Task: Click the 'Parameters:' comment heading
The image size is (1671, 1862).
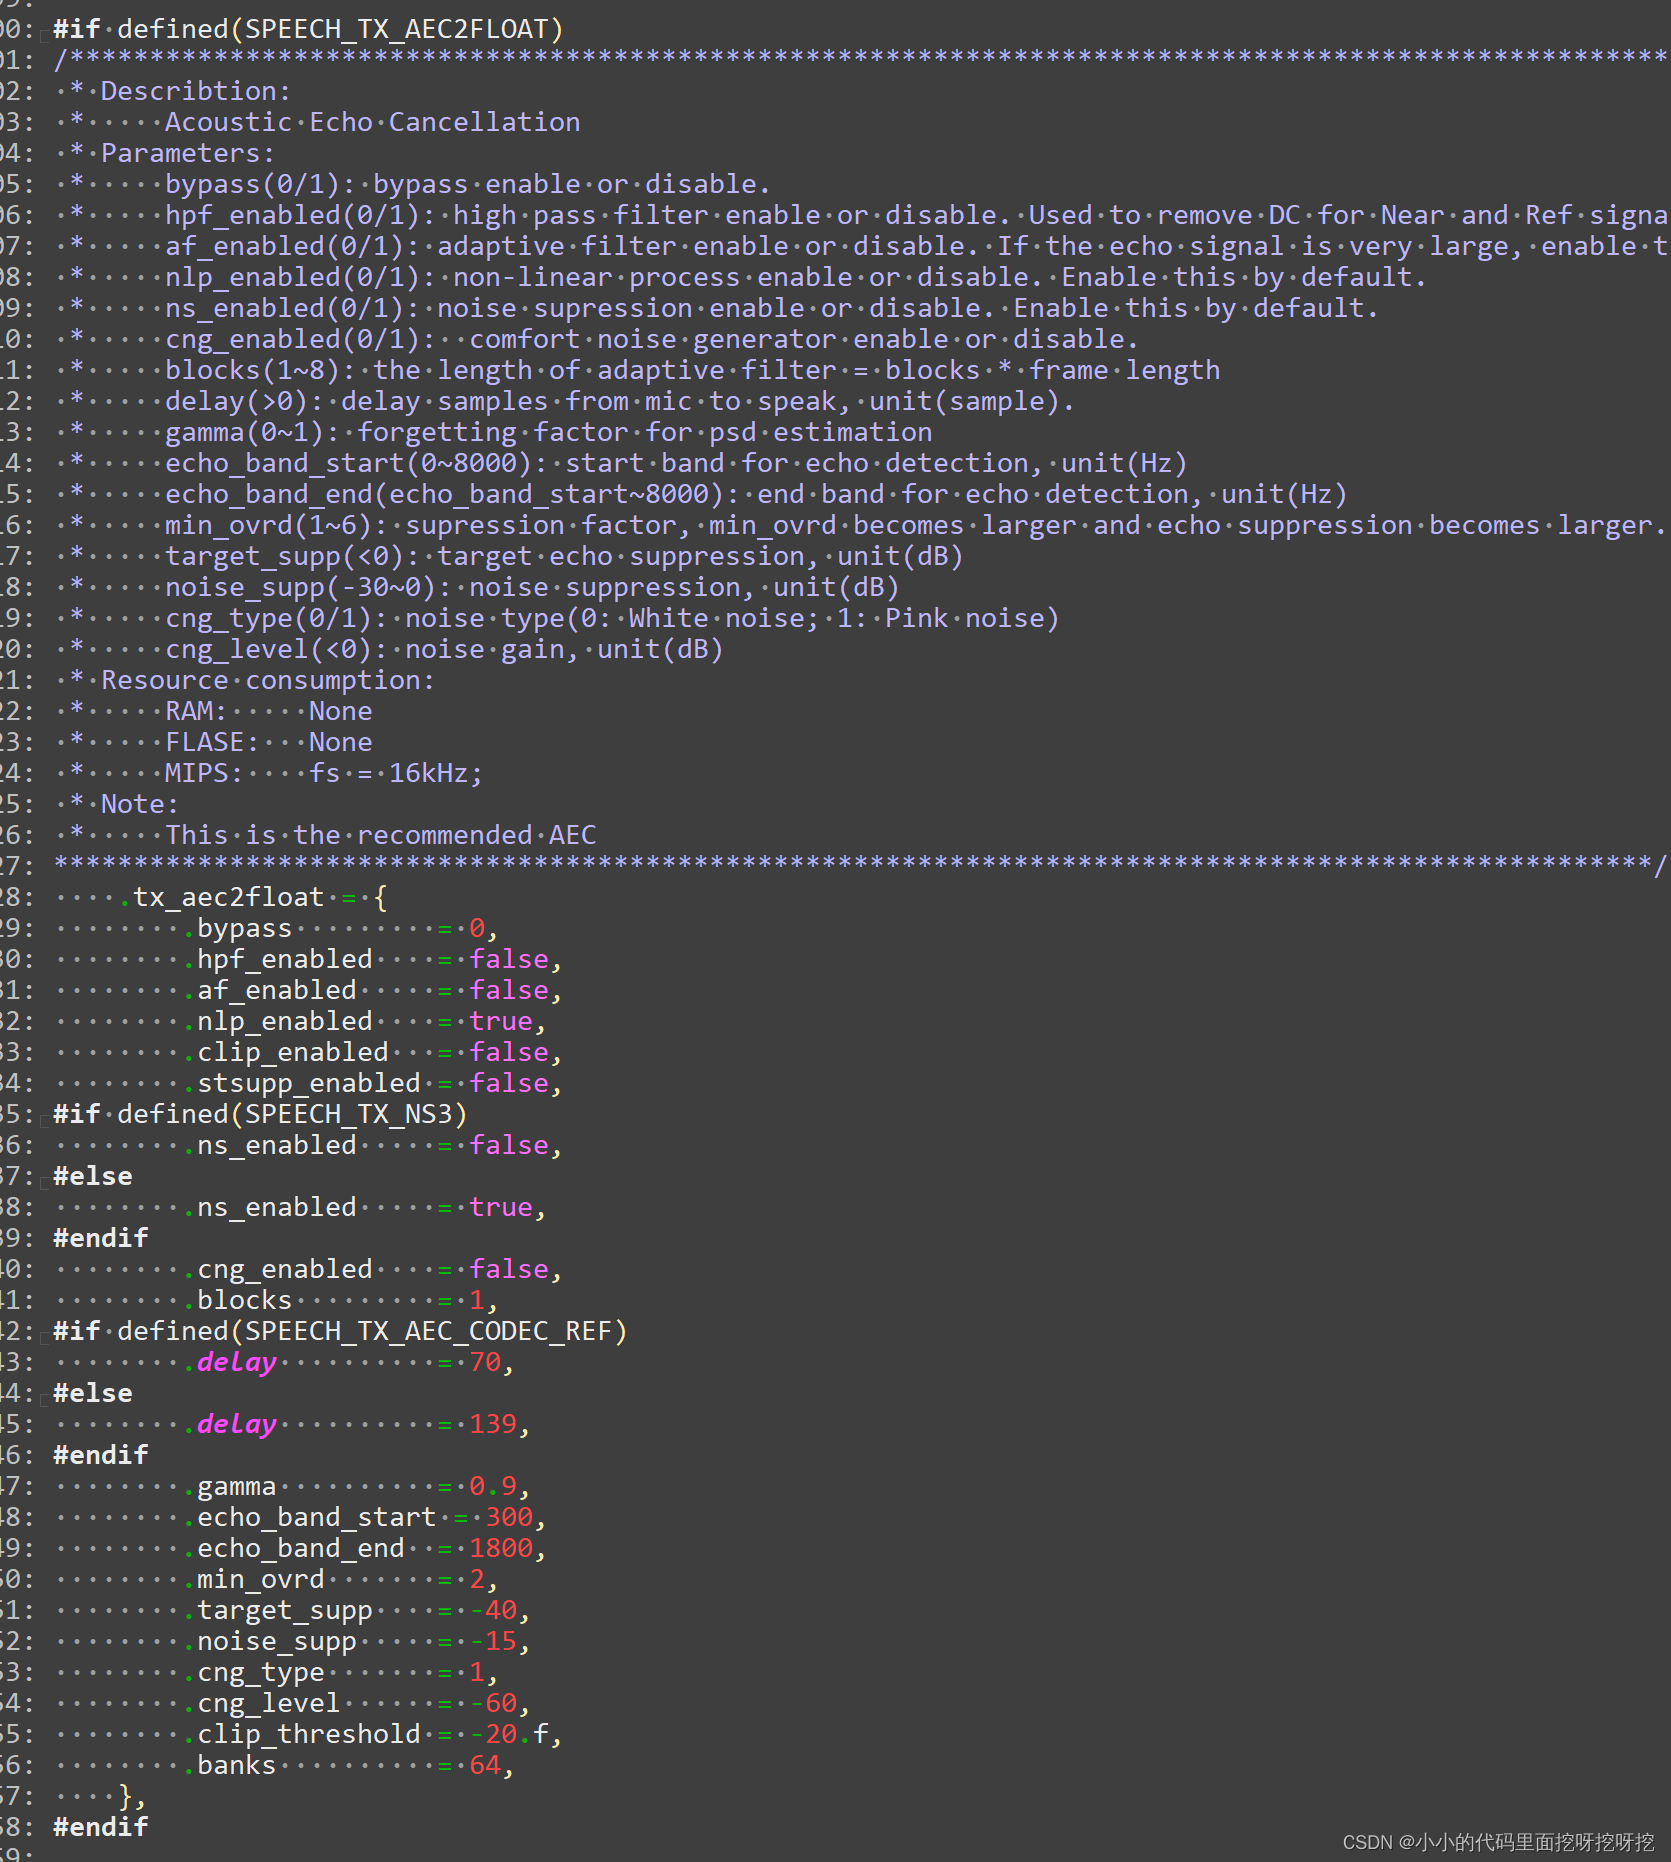Action: (x=188, y=153)
